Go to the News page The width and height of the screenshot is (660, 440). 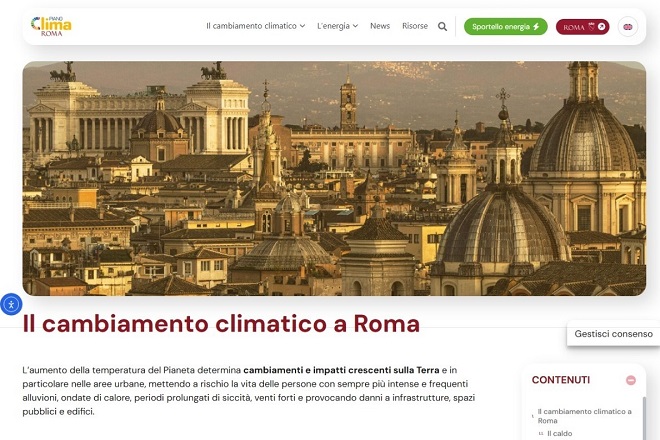pyautogui.click(x=380, y=26)
